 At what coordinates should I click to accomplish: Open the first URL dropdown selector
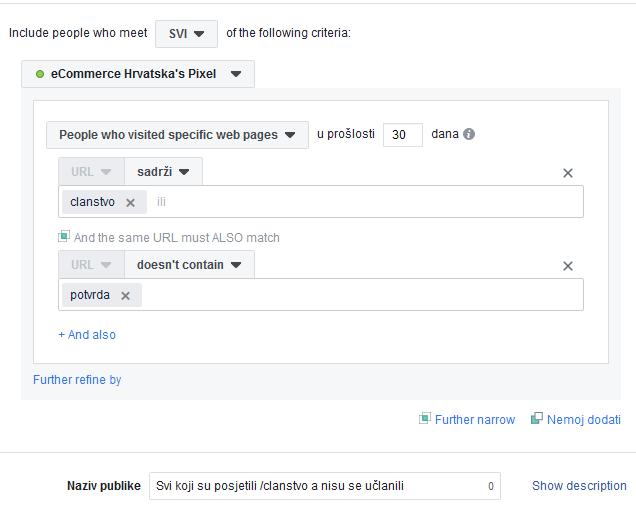click(91, 172)
